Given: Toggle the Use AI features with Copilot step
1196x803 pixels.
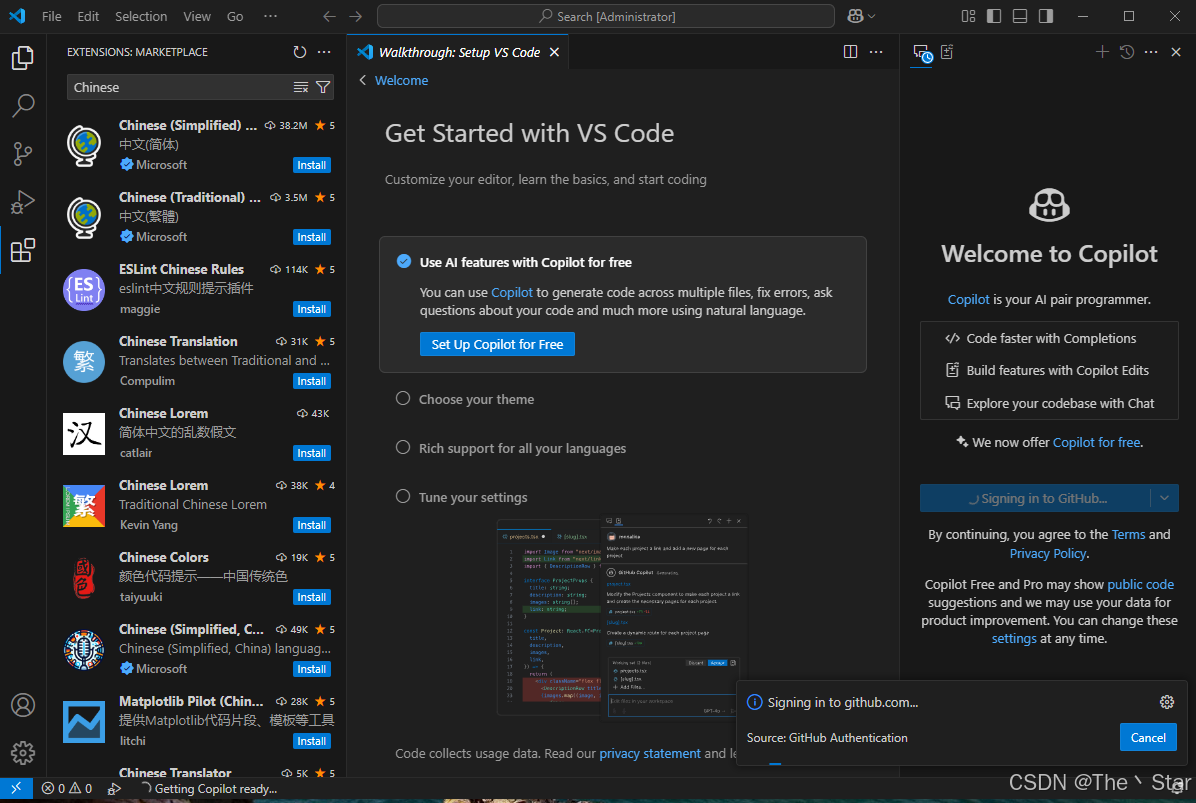Looking at the screenshot, I should [x=404, y=262].
